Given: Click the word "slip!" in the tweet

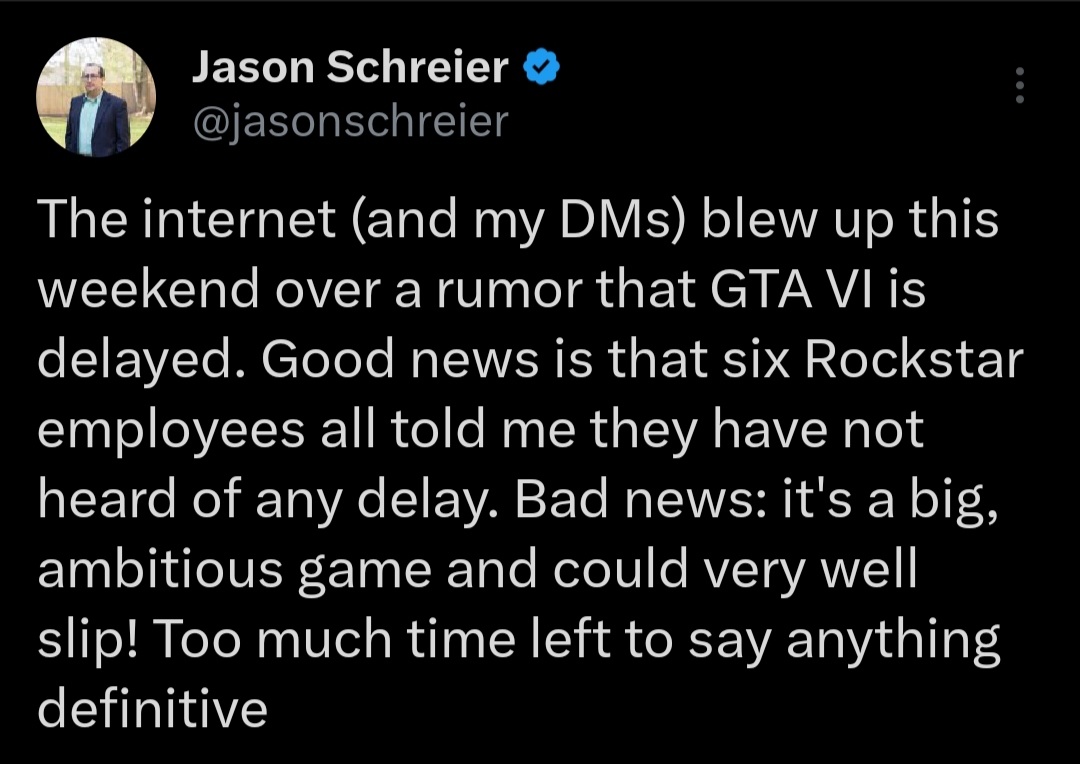Looking at the screenshot, I should pyautogui.click(x=90, y=641).
